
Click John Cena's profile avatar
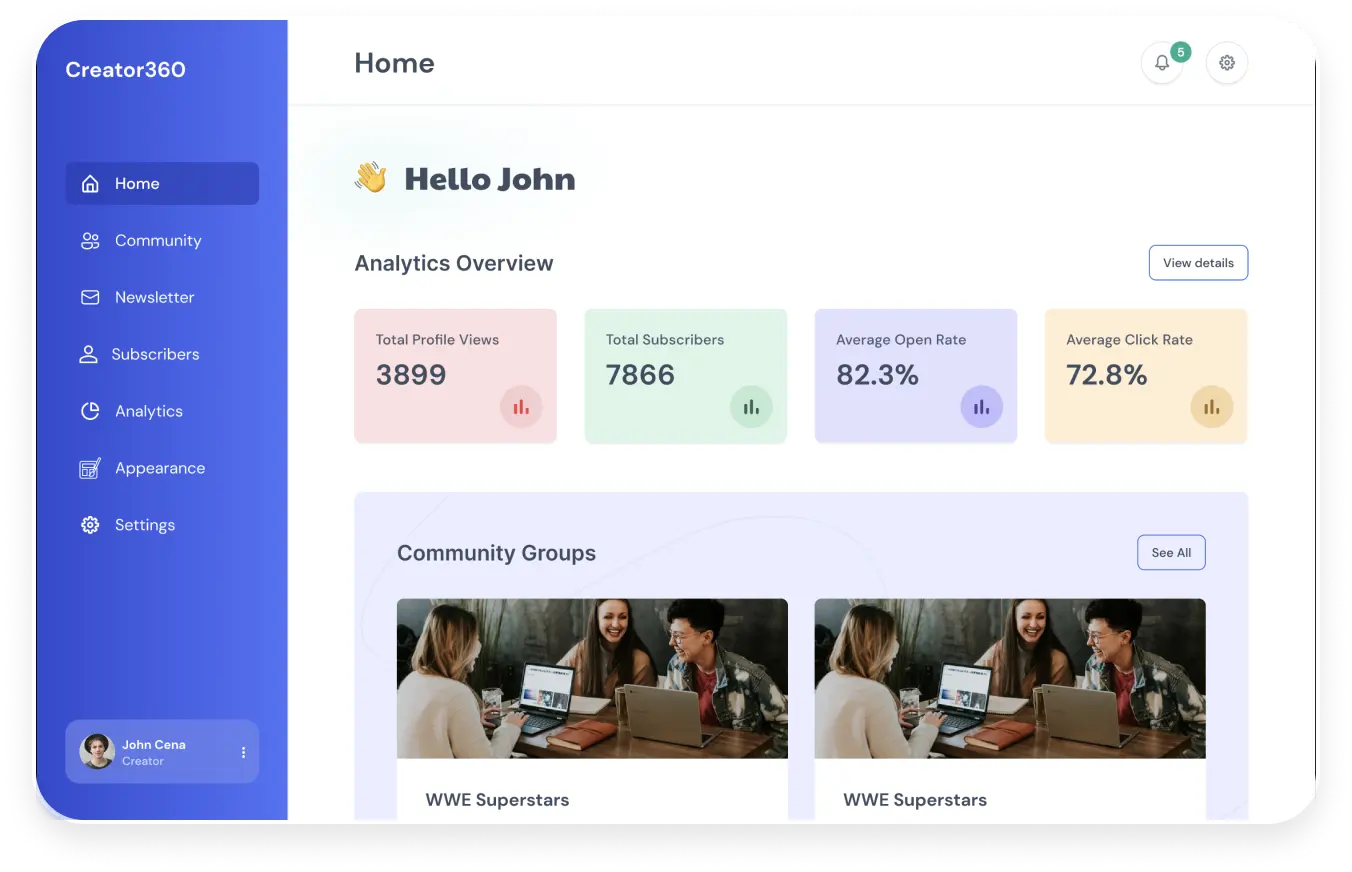pyautogui.click(x=97, y=751)
